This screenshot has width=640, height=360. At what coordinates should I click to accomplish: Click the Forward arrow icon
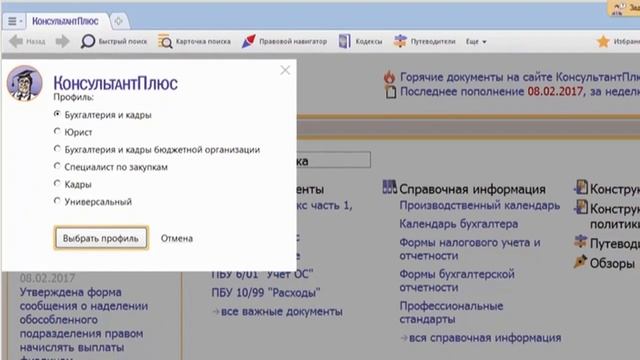coord(62,41)
